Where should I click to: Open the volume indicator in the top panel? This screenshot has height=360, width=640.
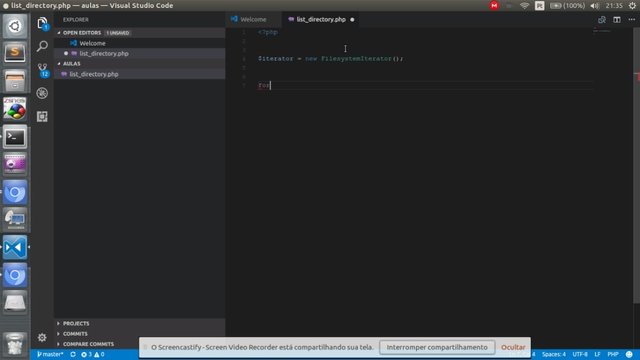595,6
